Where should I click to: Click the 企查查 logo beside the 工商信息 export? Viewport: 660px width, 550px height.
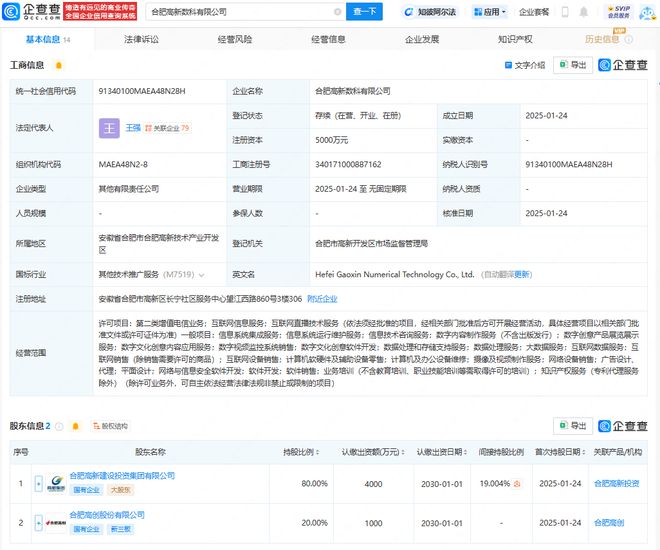click(x=623, y=65)
